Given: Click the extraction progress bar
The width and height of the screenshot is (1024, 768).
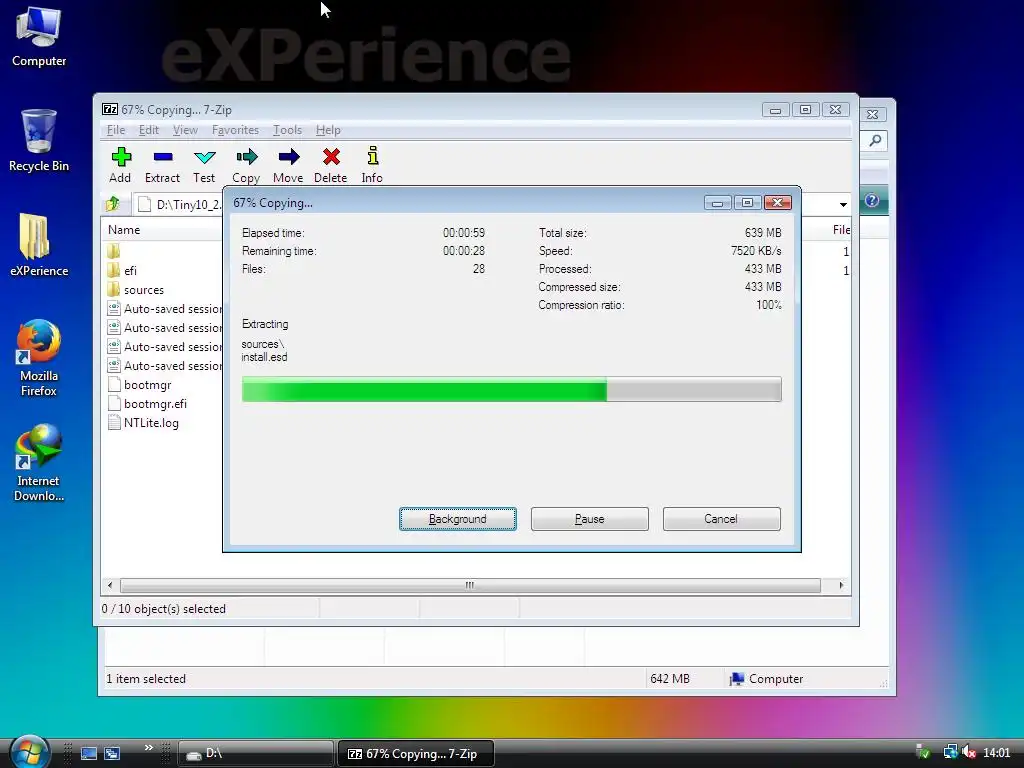Looking at the screenshot, I should coord(511,389).
